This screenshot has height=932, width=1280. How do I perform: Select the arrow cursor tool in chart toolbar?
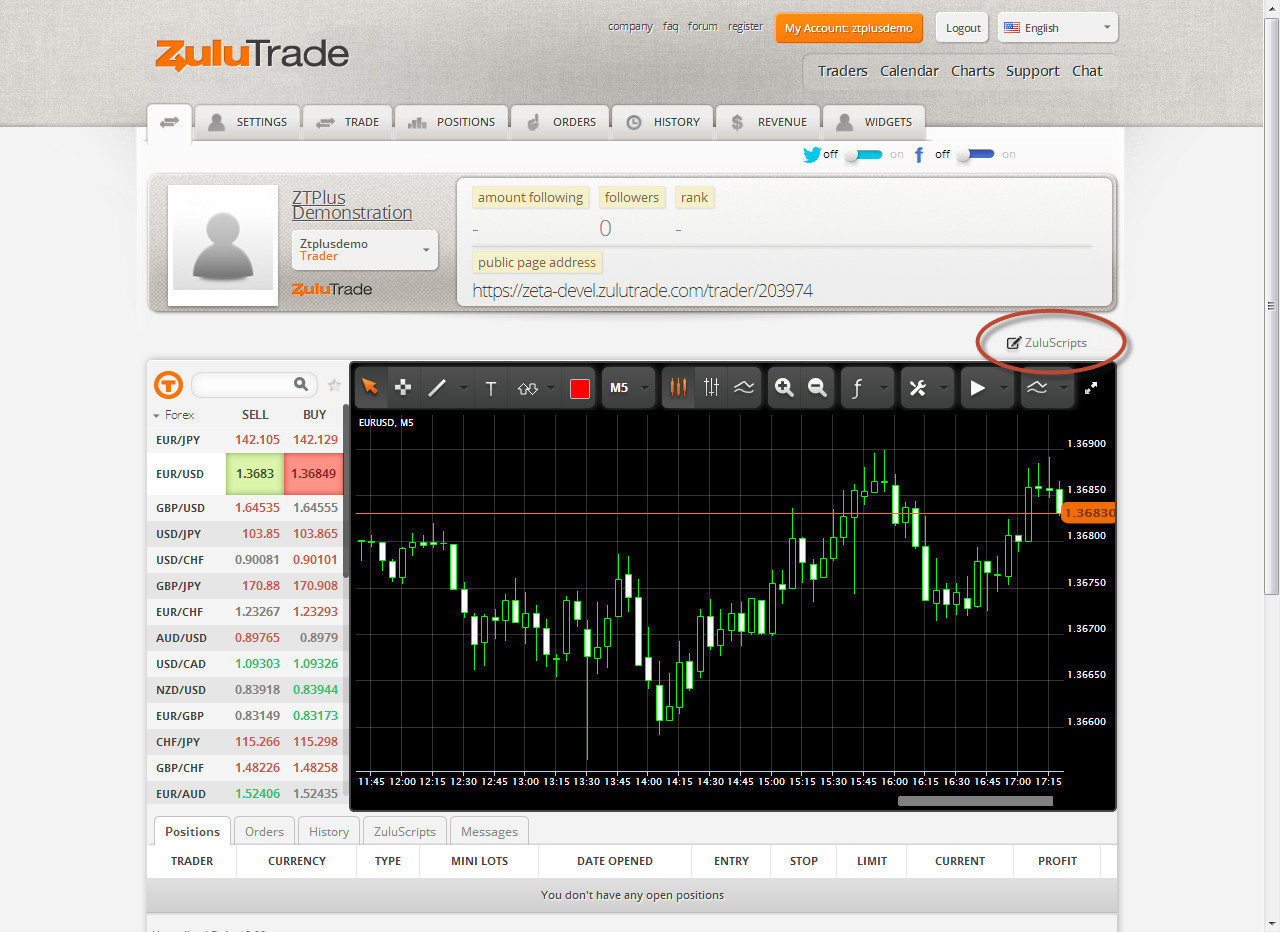click(370, 388)
